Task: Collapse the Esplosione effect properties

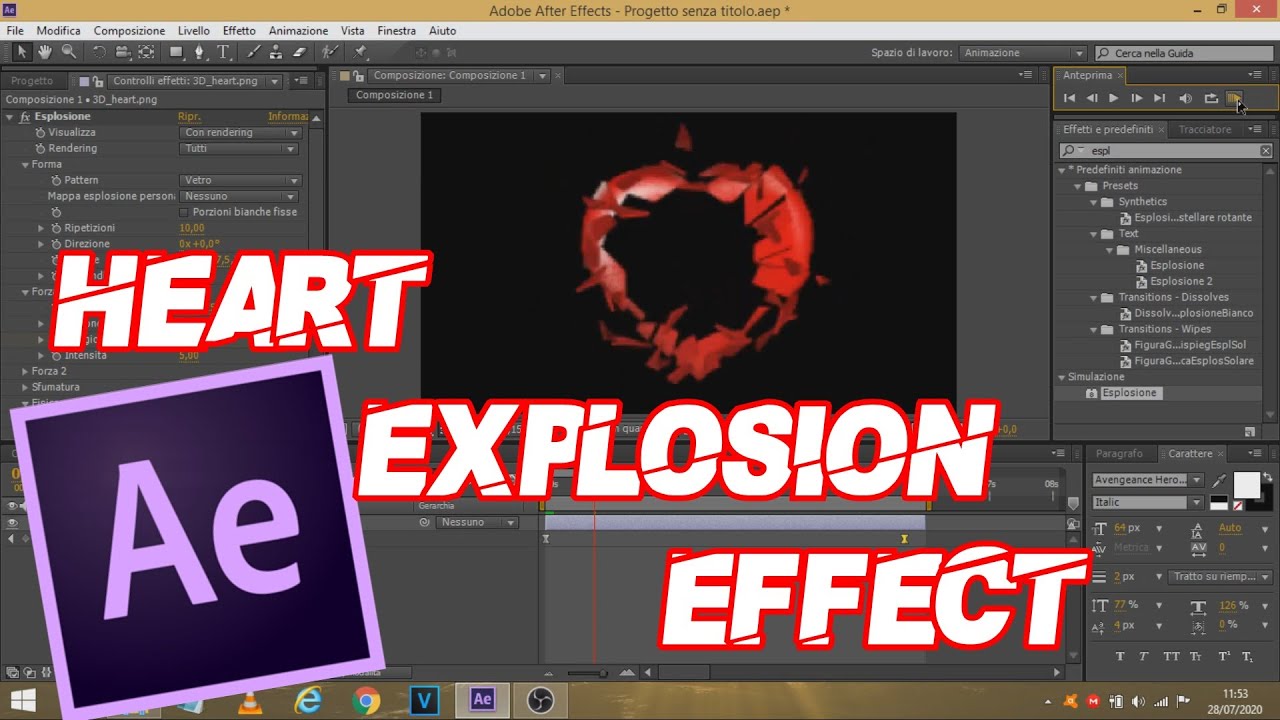Action: (10, 117)
